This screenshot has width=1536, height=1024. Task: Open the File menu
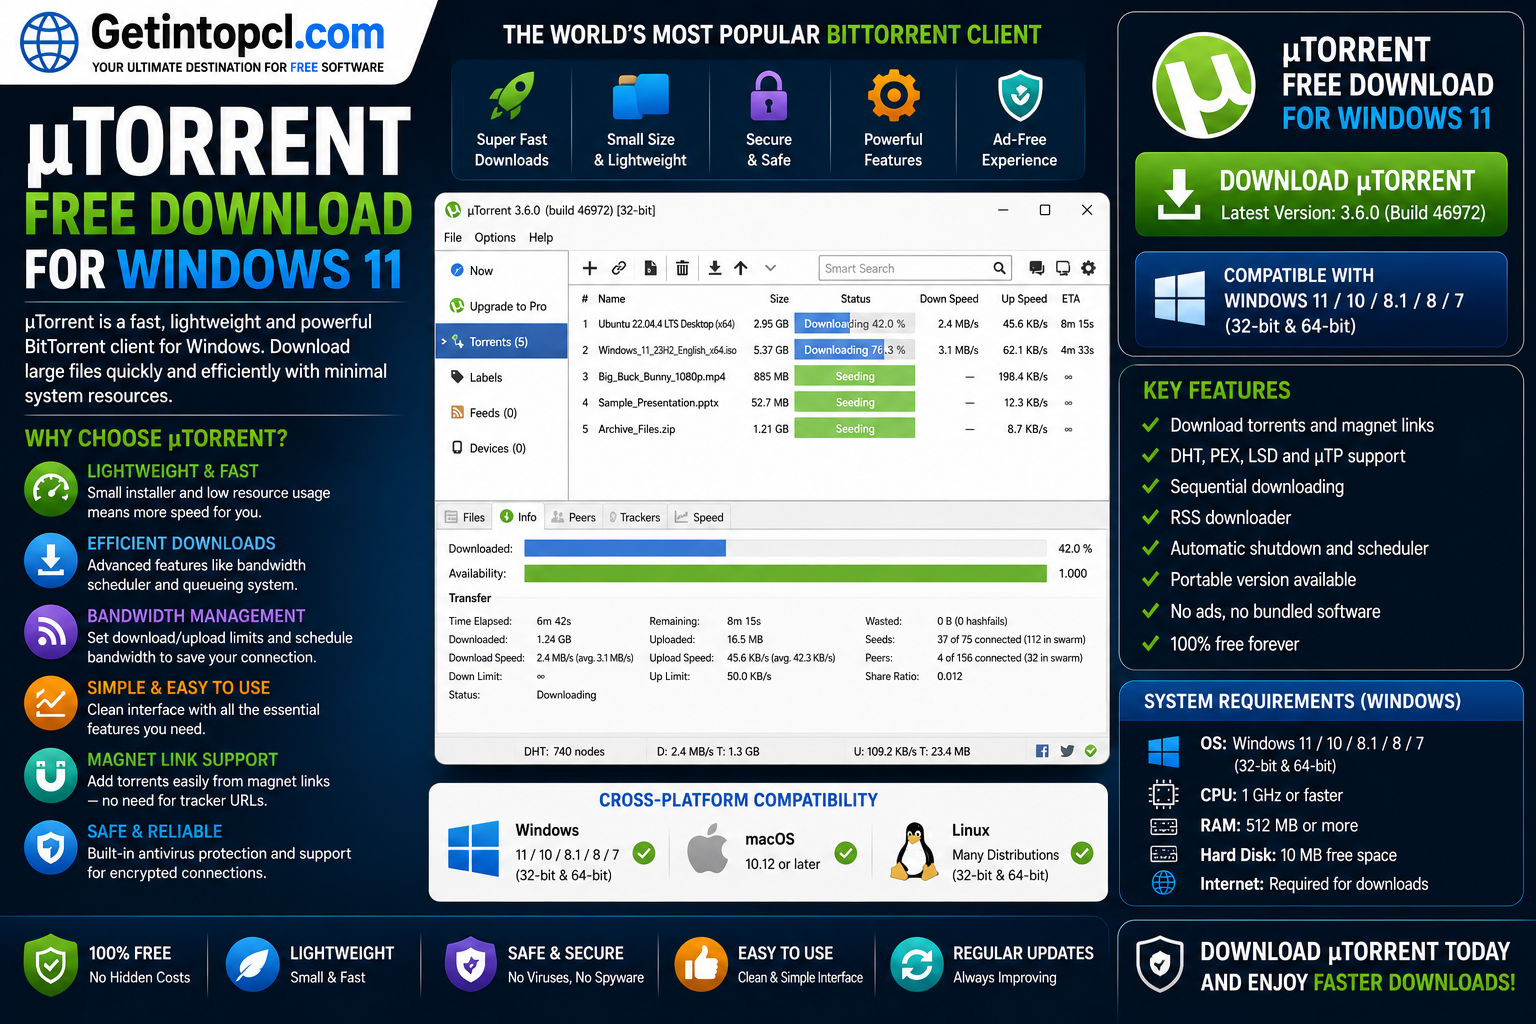pos(453,237)
